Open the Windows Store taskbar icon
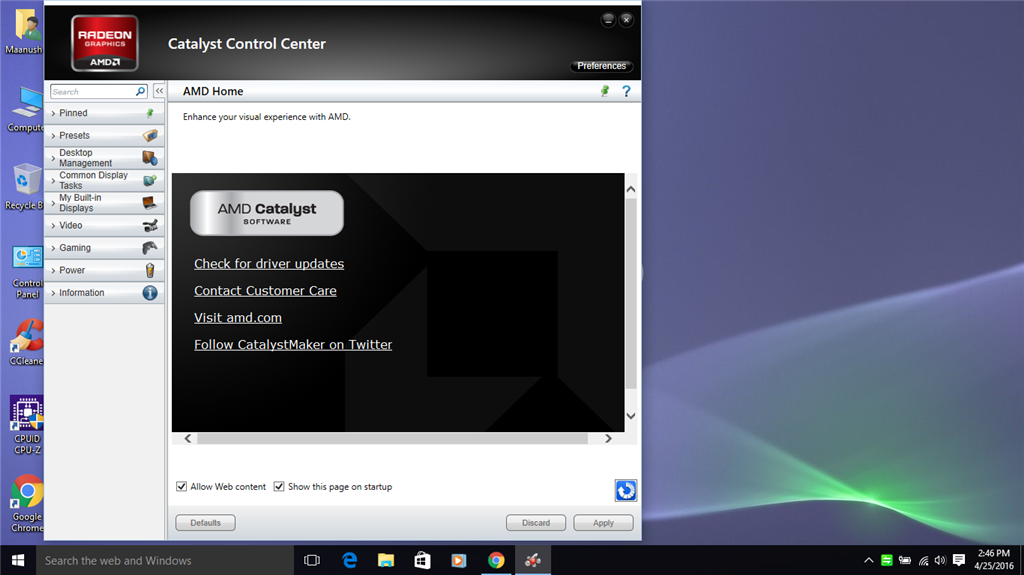The width and height of the screenshot is (1024, 575). (423, 560)
